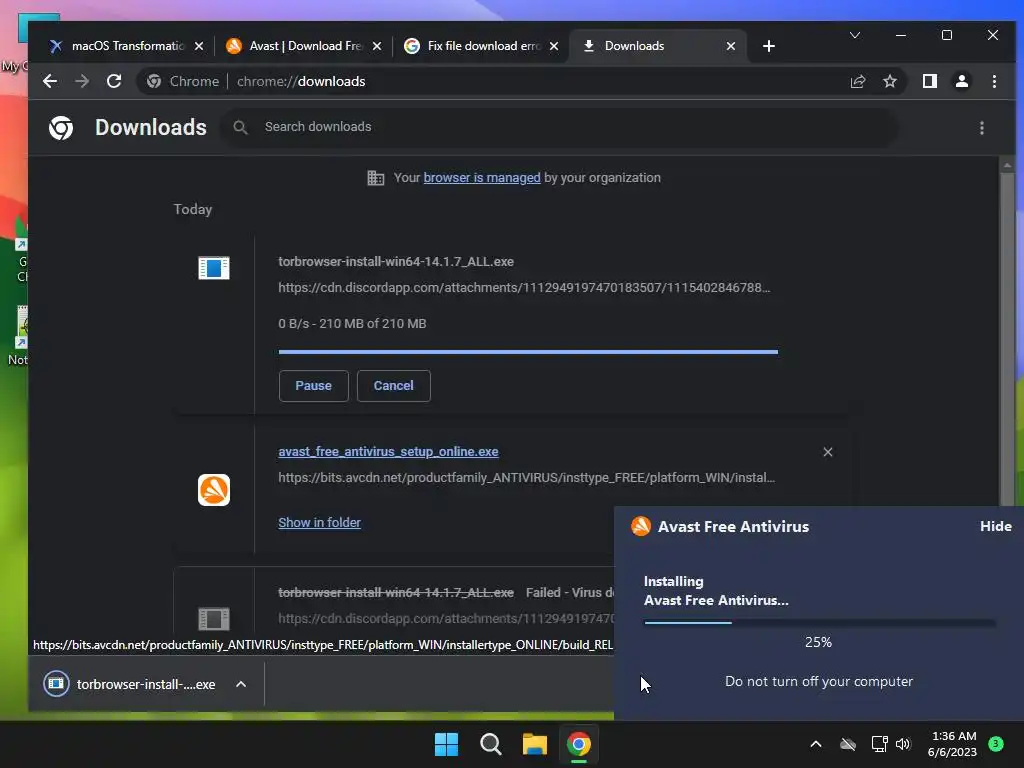Go back using the browser back arrow

coord(50,81)
